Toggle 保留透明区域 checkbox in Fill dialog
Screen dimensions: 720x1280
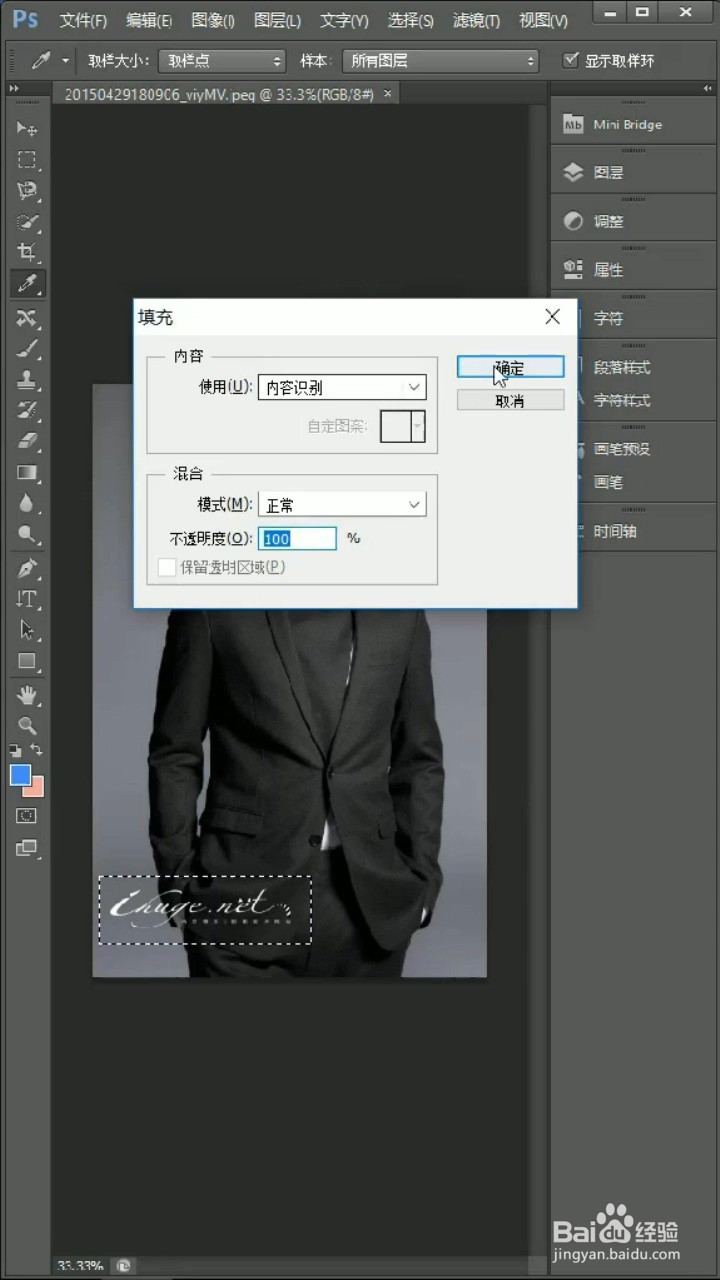coord(167,568)
